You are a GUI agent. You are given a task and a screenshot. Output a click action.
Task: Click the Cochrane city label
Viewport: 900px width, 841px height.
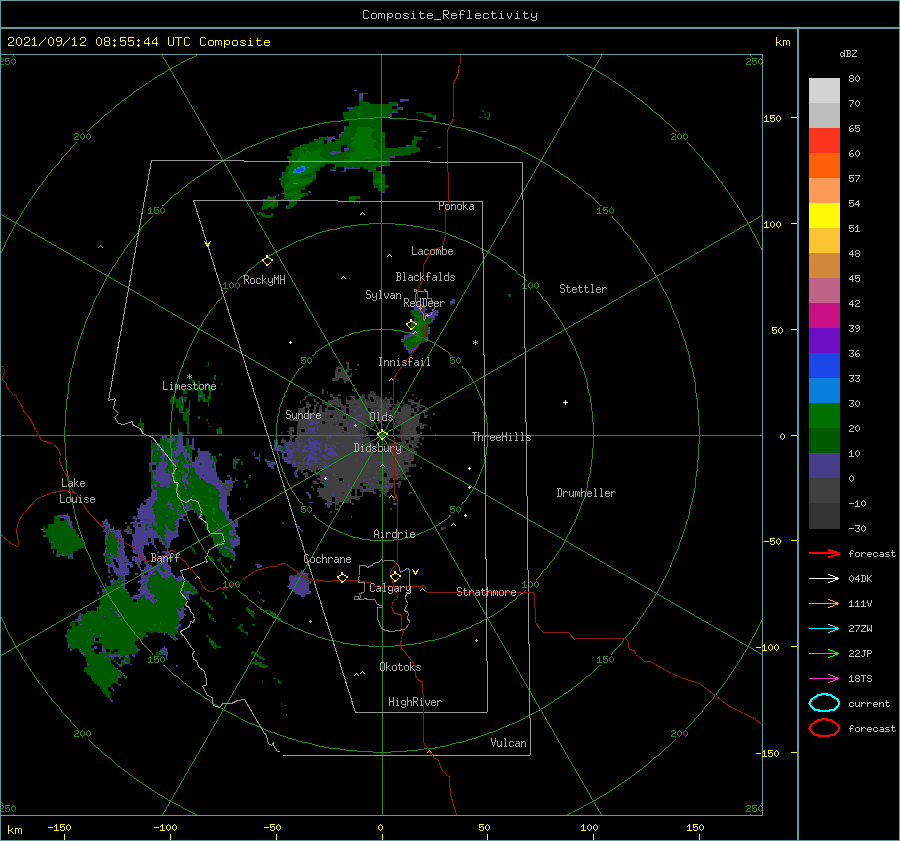[327, 559]
